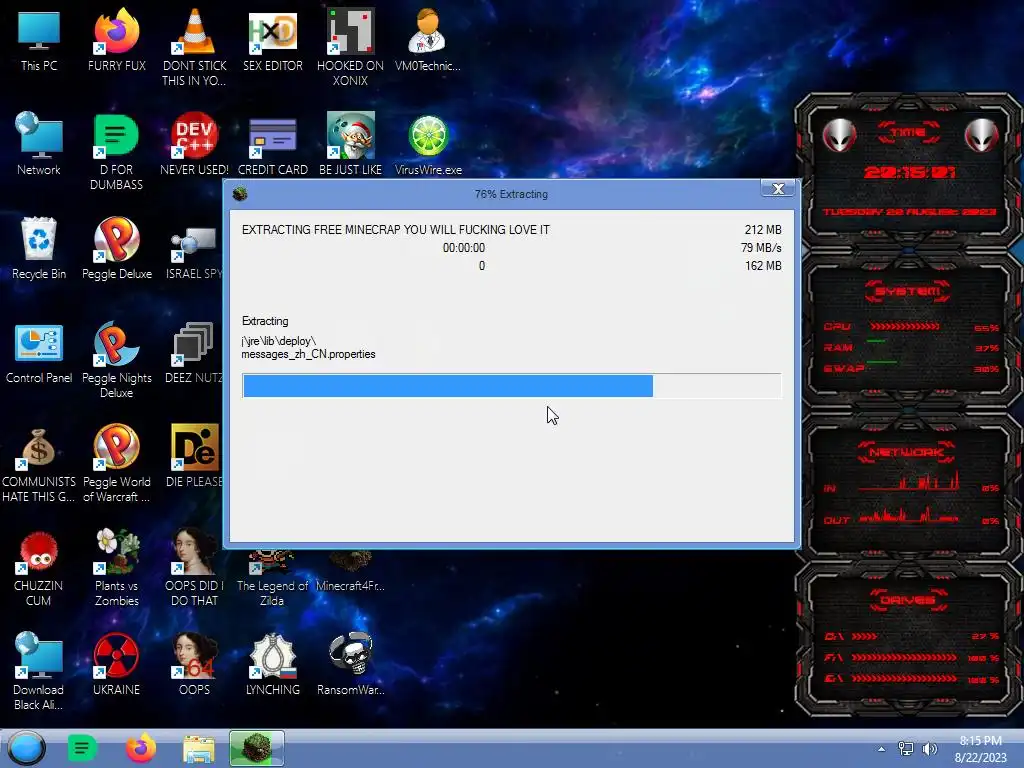Select the VM0Technic desktop icon
Screen dimensions: 1024x768
point(428,39)
